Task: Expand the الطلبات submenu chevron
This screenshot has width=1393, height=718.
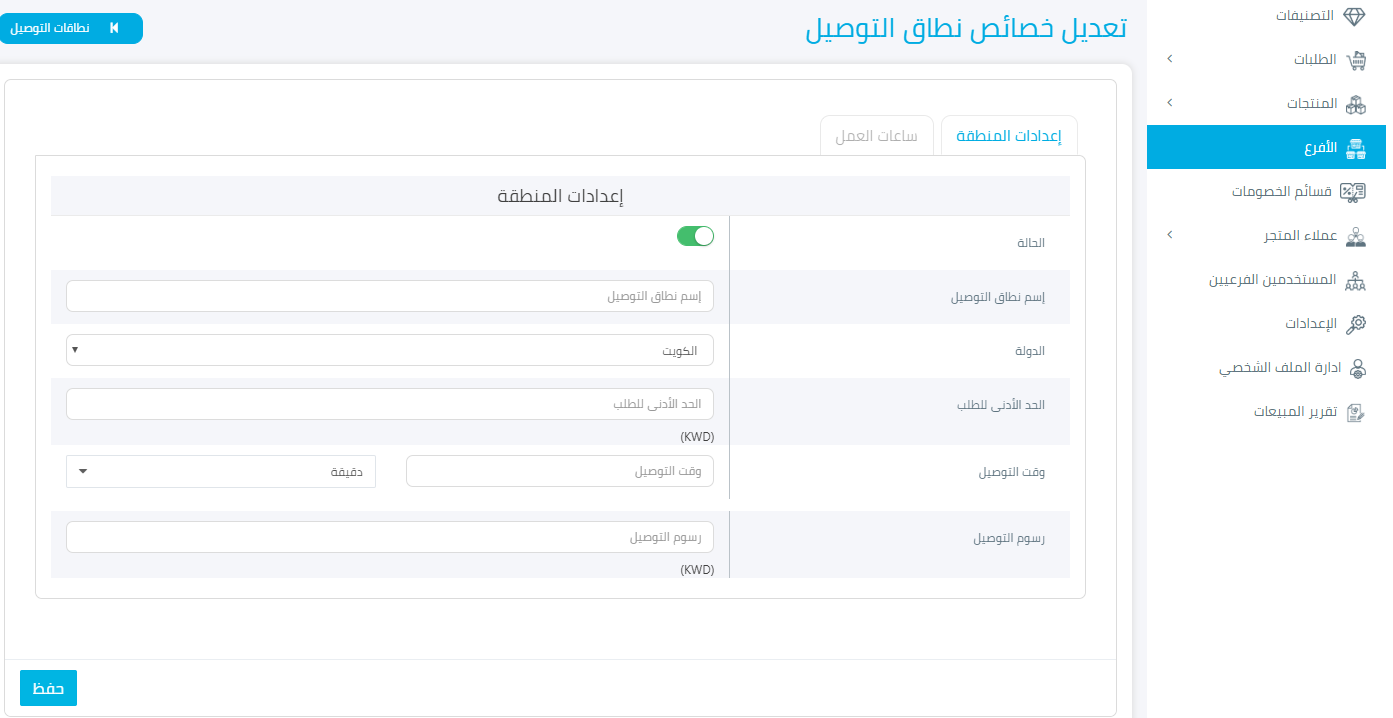Action: [x=1170, y=60]
